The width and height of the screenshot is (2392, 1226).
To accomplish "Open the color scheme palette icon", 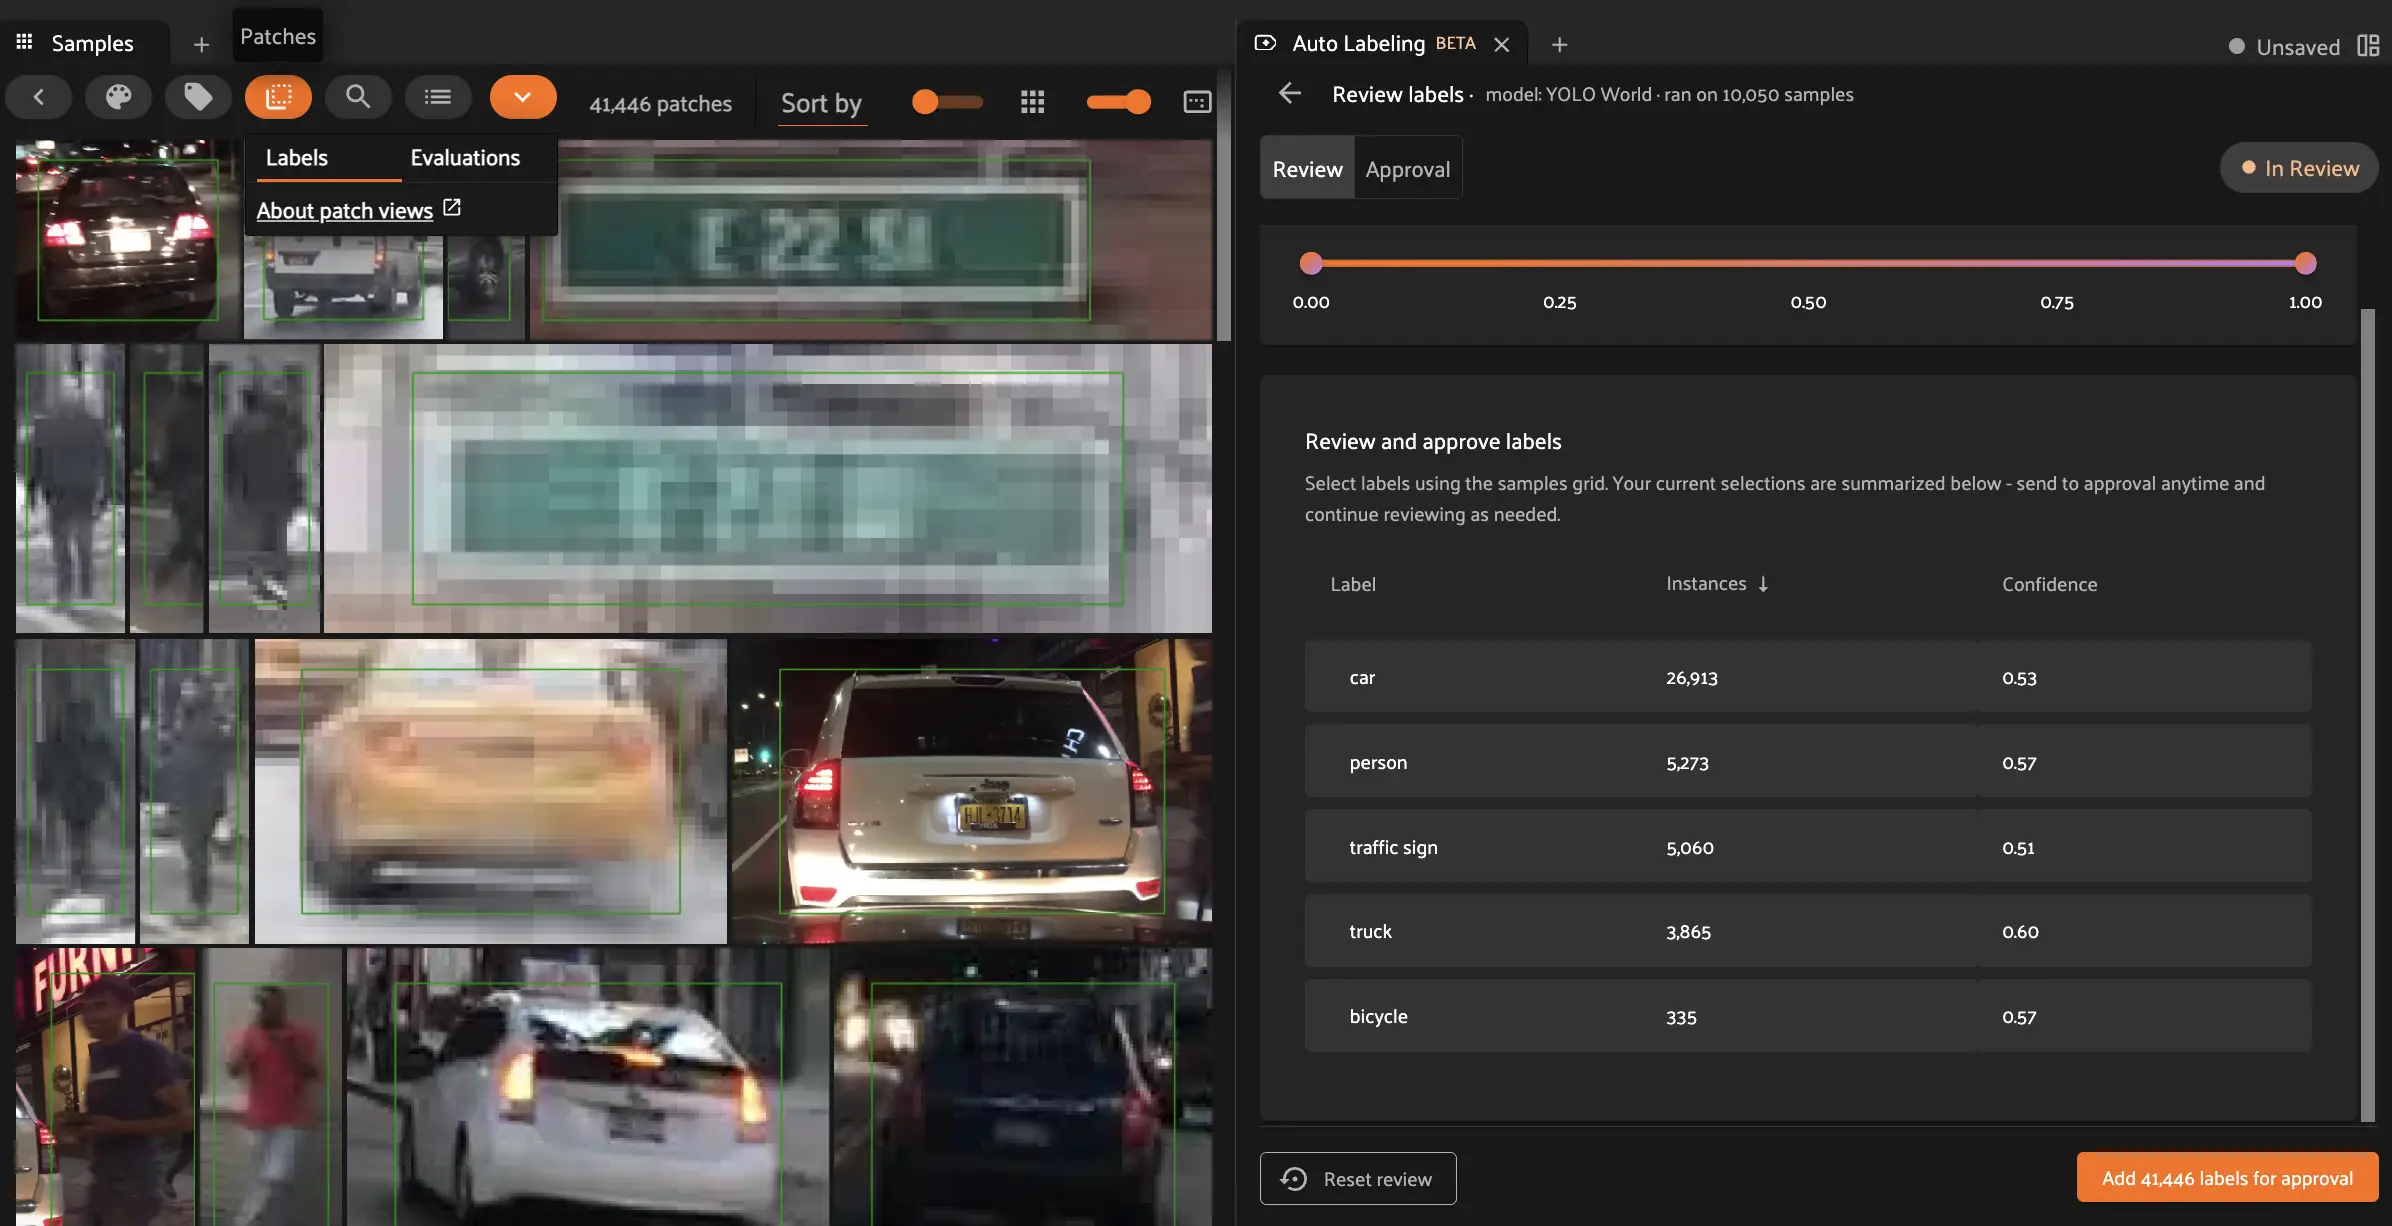I will pos(118,97).
